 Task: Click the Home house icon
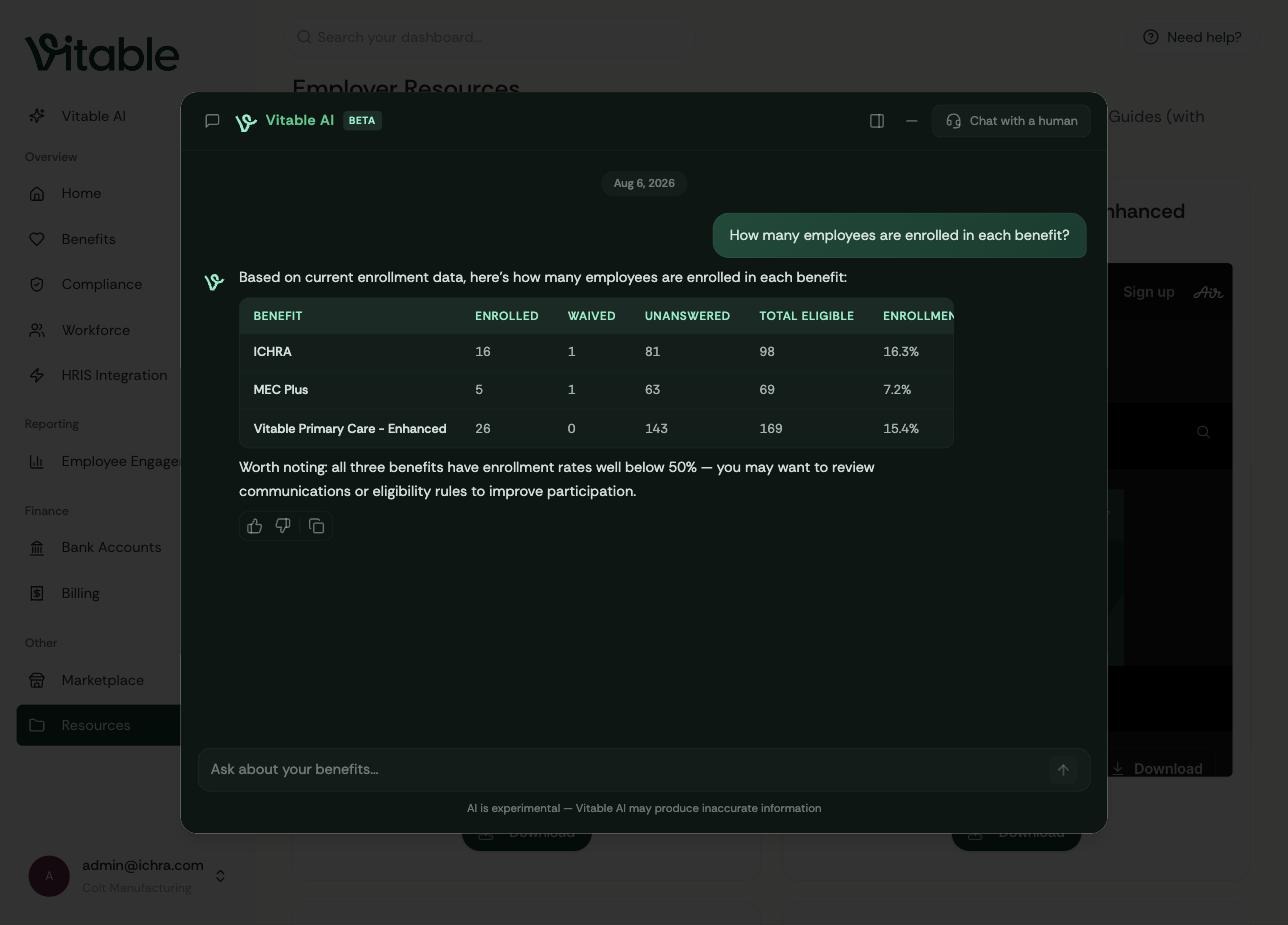click(37, 193)
